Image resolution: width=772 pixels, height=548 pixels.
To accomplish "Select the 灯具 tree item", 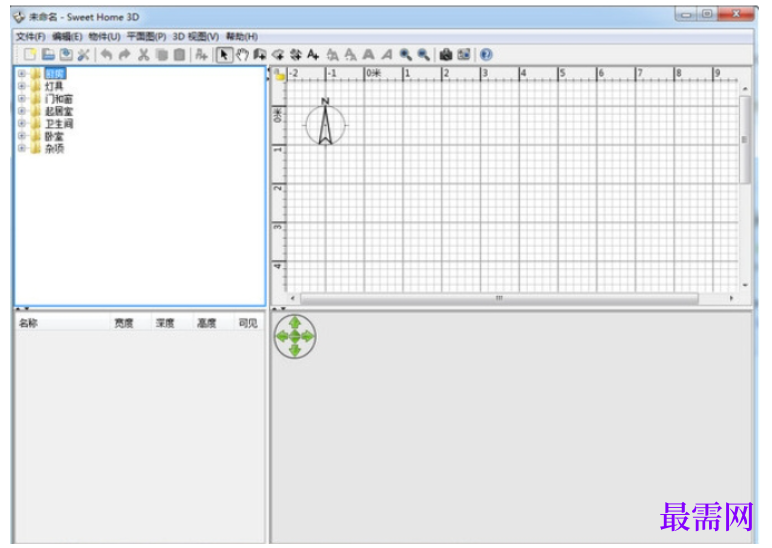I will 54,86.
